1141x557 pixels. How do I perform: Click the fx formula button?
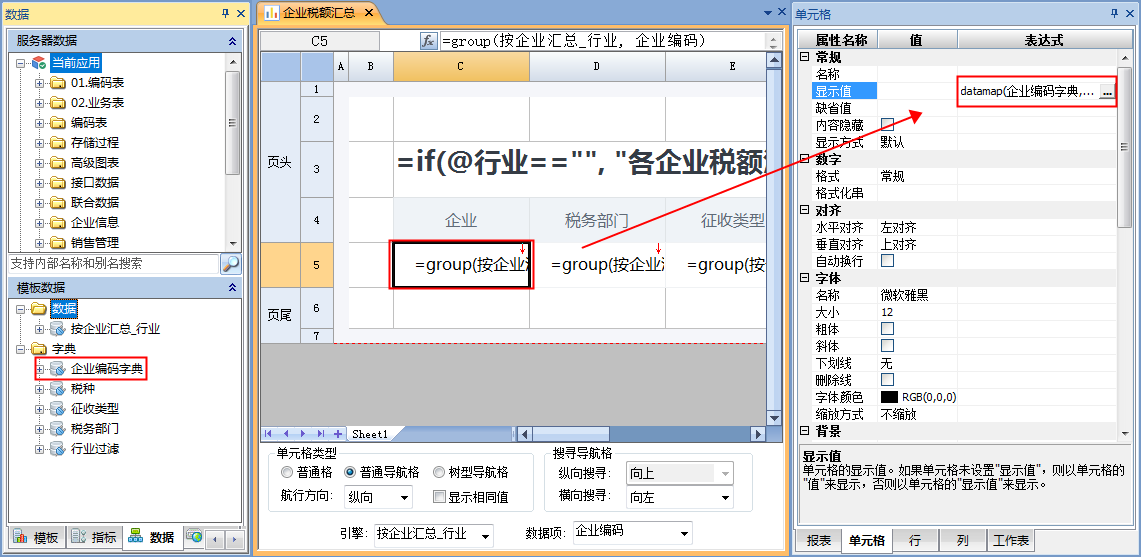(x=428, y=41)
